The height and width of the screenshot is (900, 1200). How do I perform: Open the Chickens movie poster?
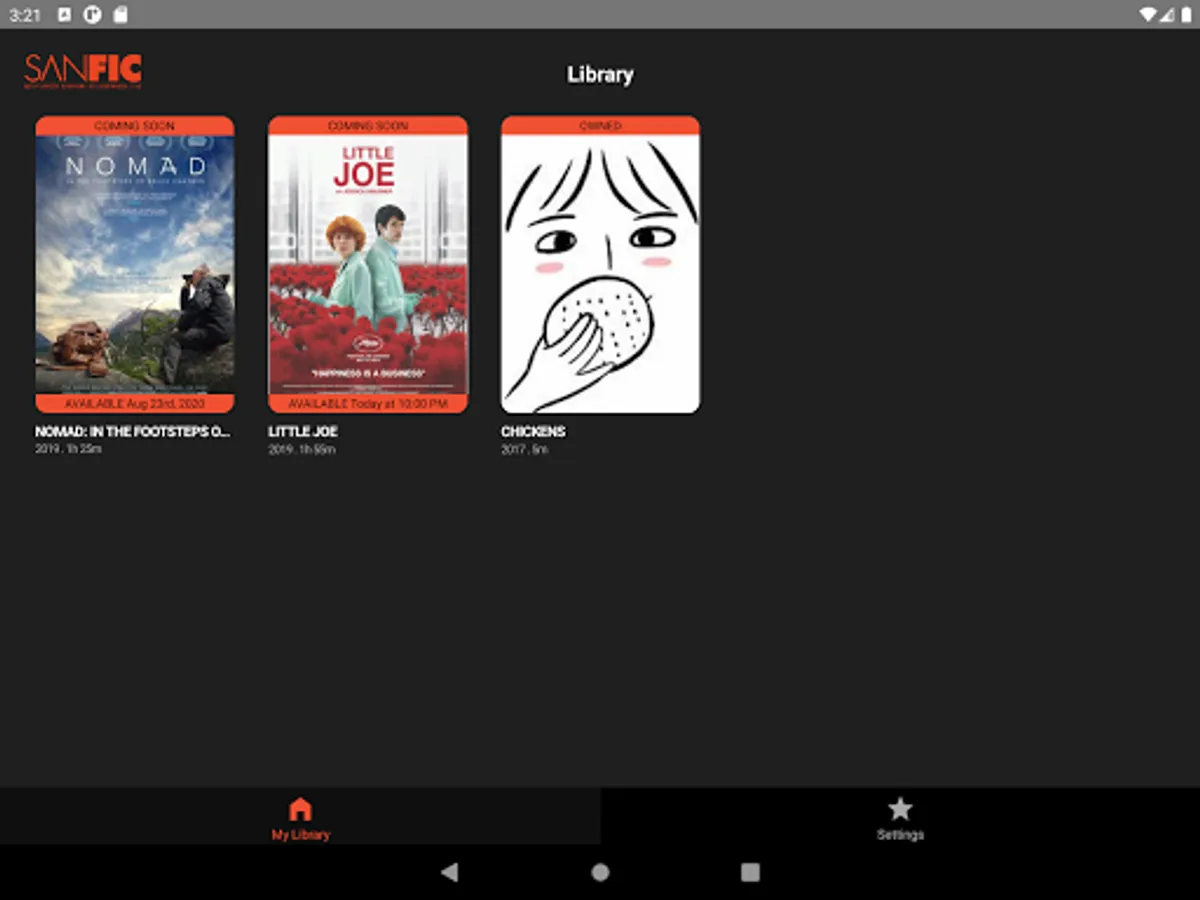point(600,265)
